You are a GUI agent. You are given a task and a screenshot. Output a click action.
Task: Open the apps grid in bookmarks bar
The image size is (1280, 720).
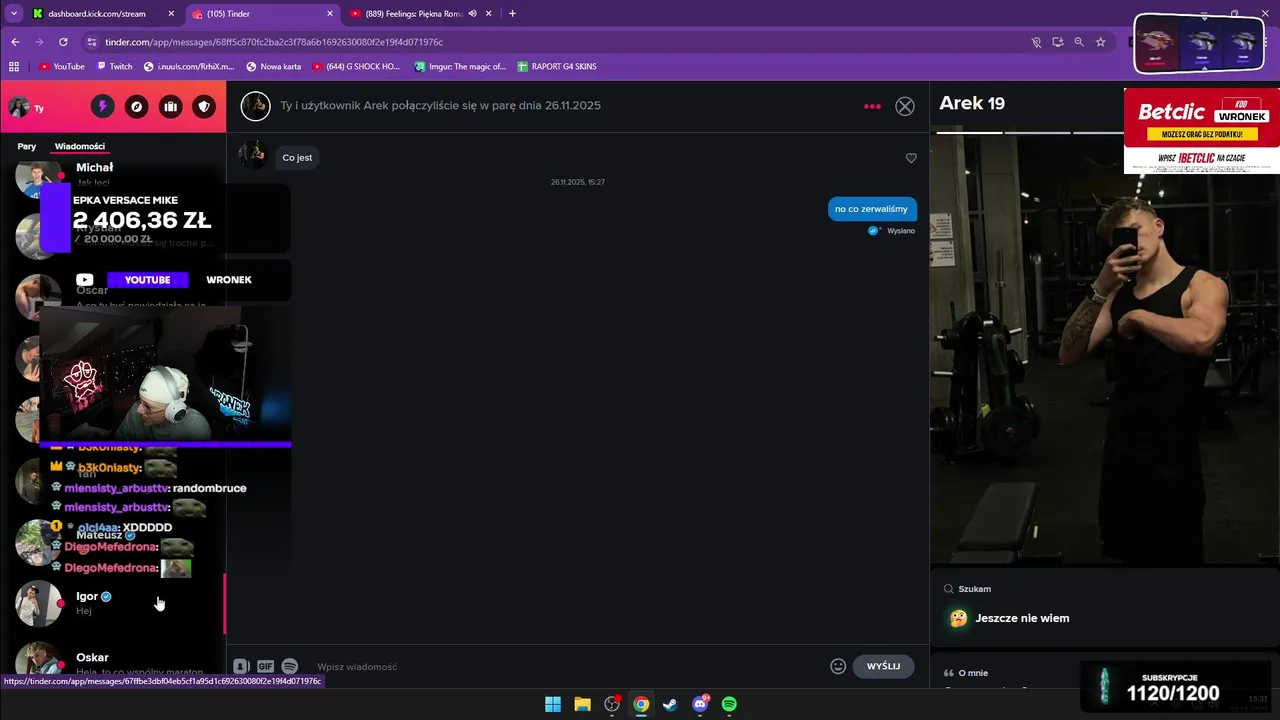coord(14,67)
